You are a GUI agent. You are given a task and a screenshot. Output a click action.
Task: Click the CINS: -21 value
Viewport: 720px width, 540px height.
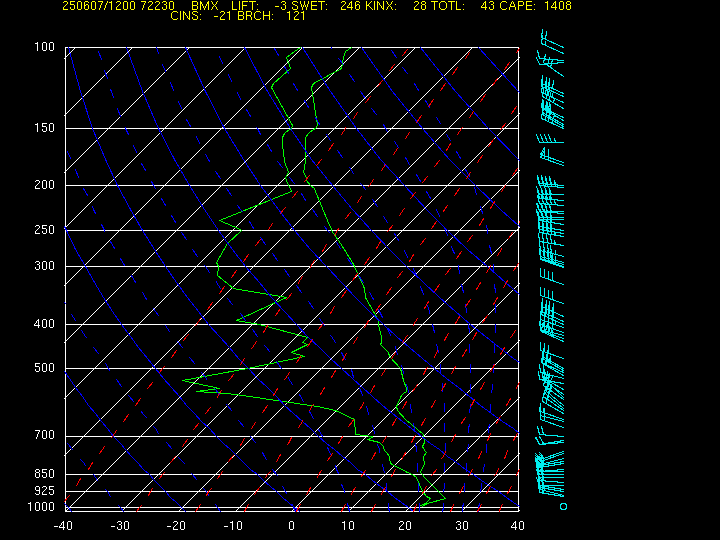click(201, 16)
